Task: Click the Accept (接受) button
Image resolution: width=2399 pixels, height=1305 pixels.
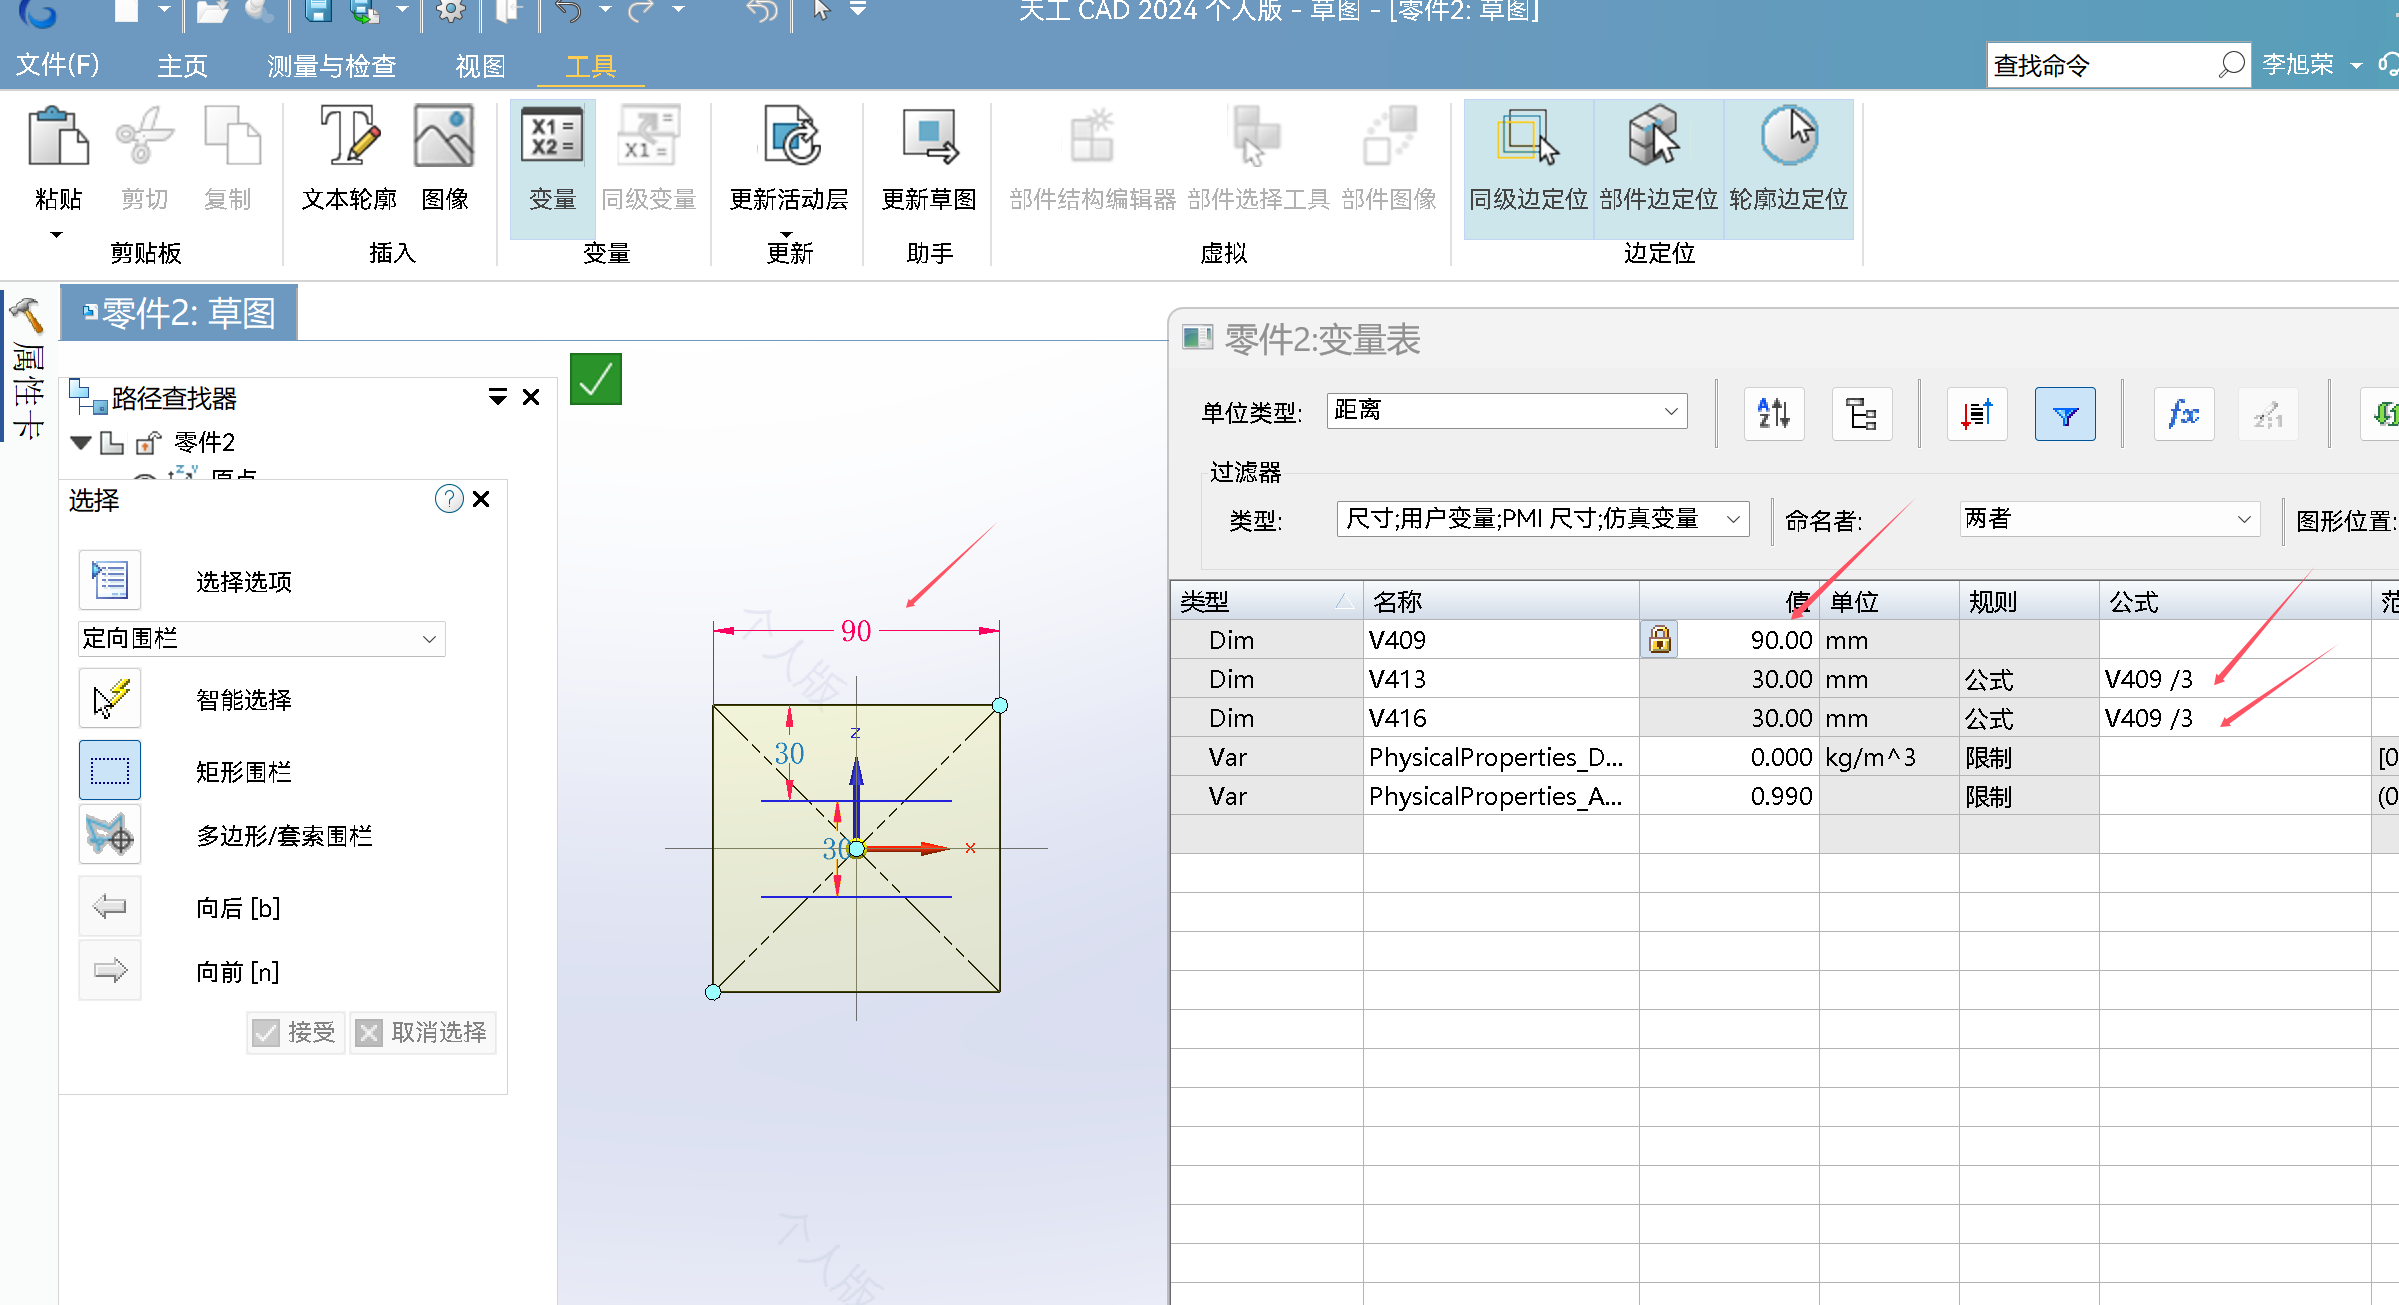Action: [x=296, y=1032]
